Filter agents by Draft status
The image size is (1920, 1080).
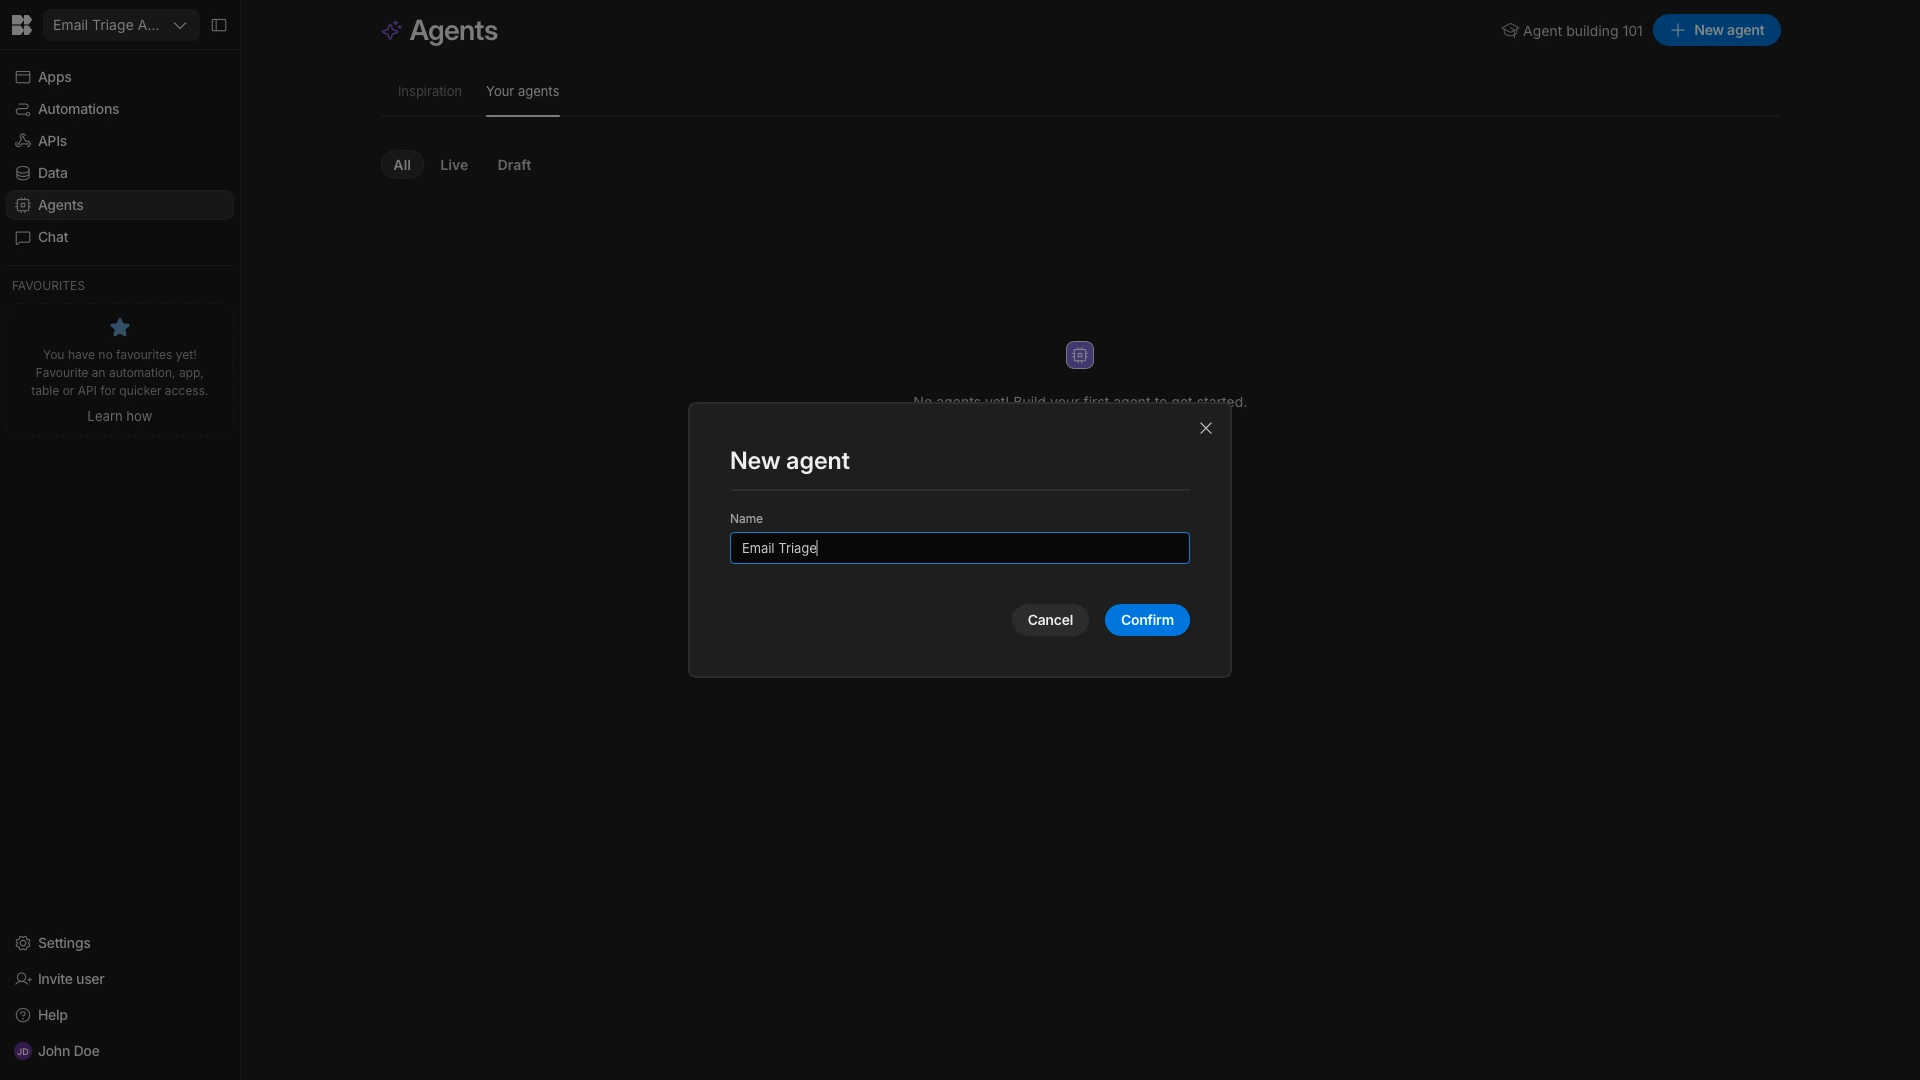[x=514, y=165]
